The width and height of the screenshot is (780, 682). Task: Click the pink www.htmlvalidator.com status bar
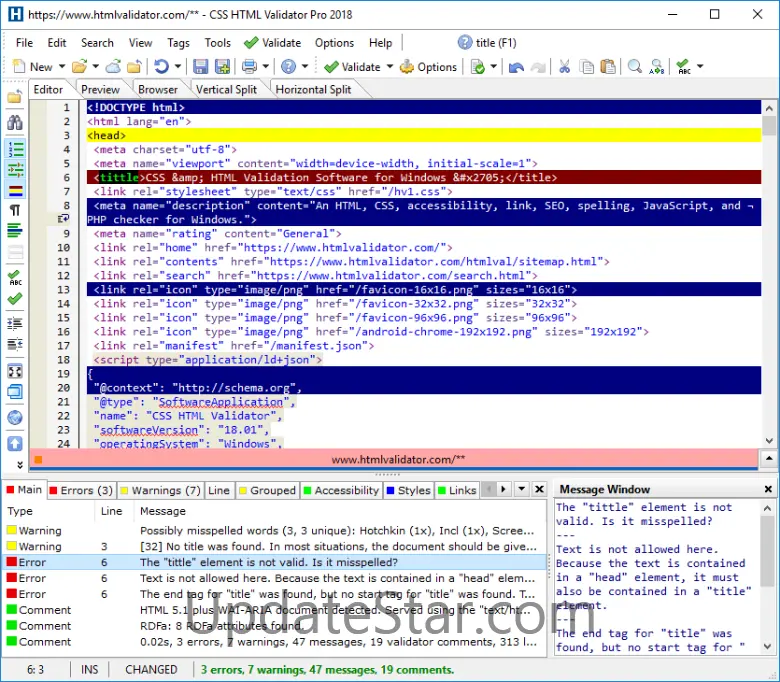point(398,459)
